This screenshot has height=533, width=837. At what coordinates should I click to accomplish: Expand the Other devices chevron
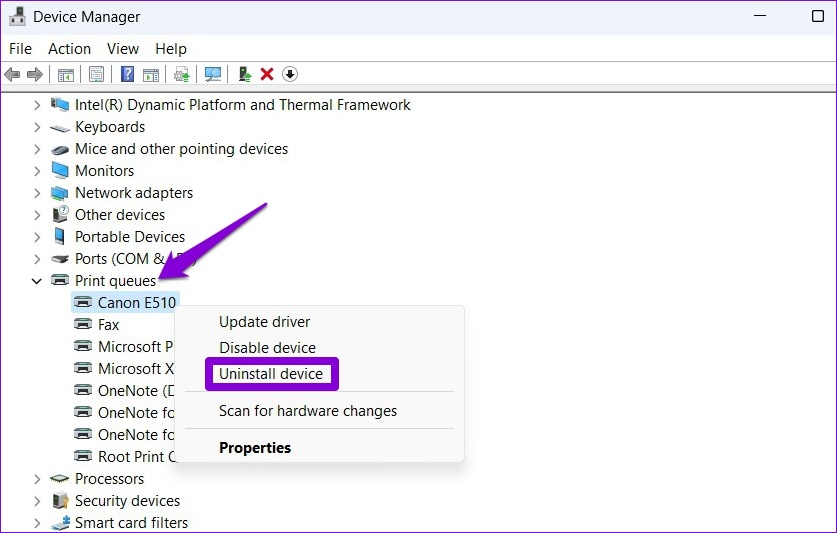pyautogui.click(x=37, y=215)
